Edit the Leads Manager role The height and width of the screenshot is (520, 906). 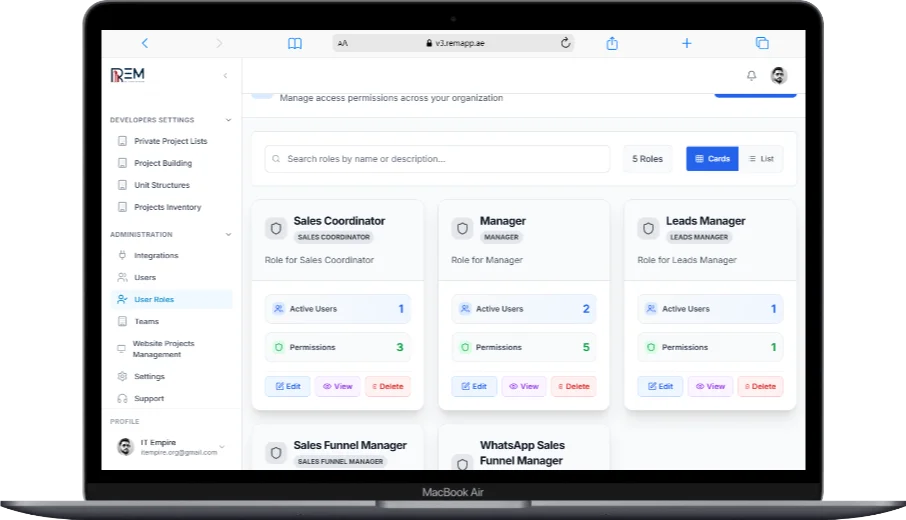[x=660, y=387]
